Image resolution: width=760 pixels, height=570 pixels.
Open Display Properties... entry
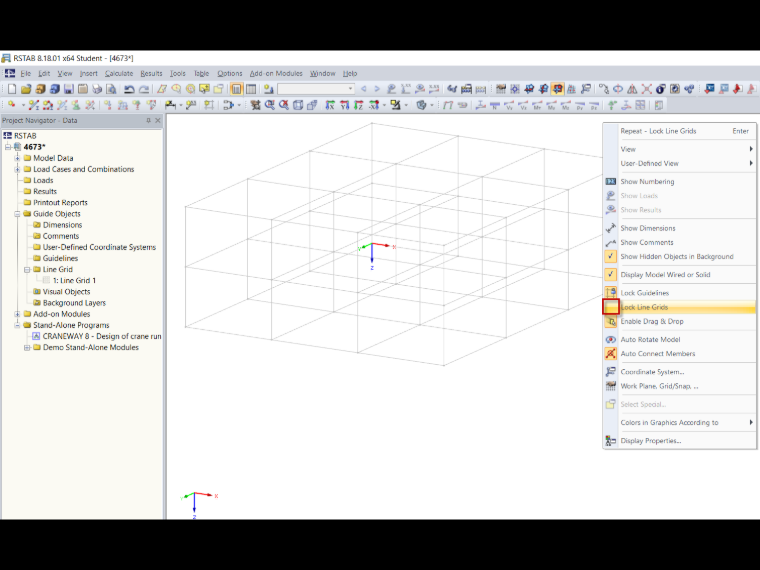680,441
